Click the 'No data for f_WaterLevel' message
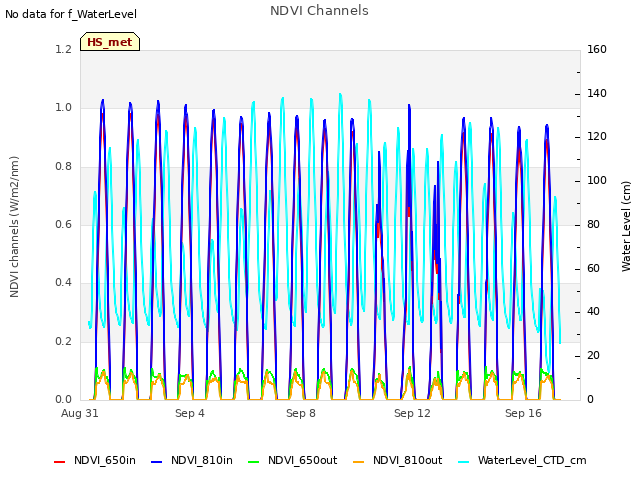Viewport: 640px width, 480px height. pyautogui.click(x=71, y=14)
